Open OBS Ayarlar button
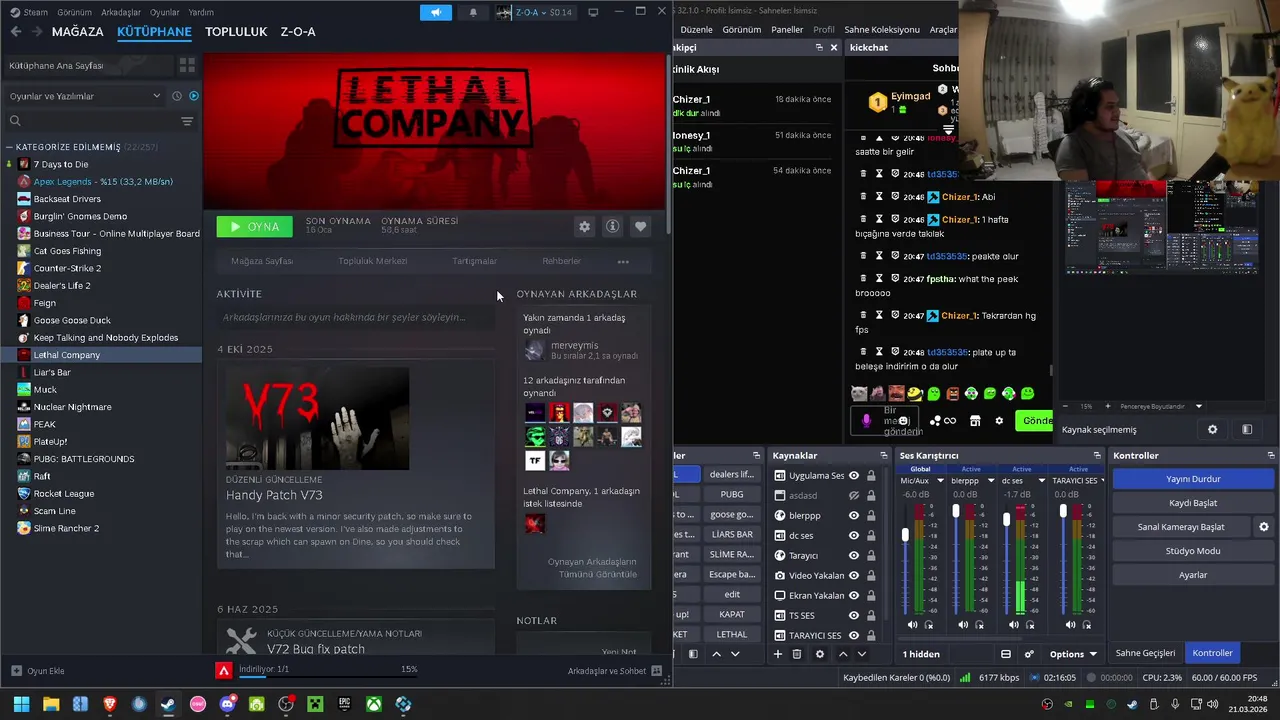The width and height of the screenshot is (1280, 720). (x=1193, y=575)
